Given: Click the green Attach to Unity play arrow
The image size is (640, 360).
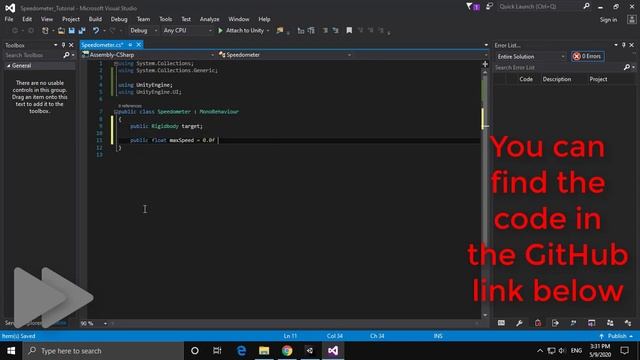Looking at the screenshot, I should point(220,31).
